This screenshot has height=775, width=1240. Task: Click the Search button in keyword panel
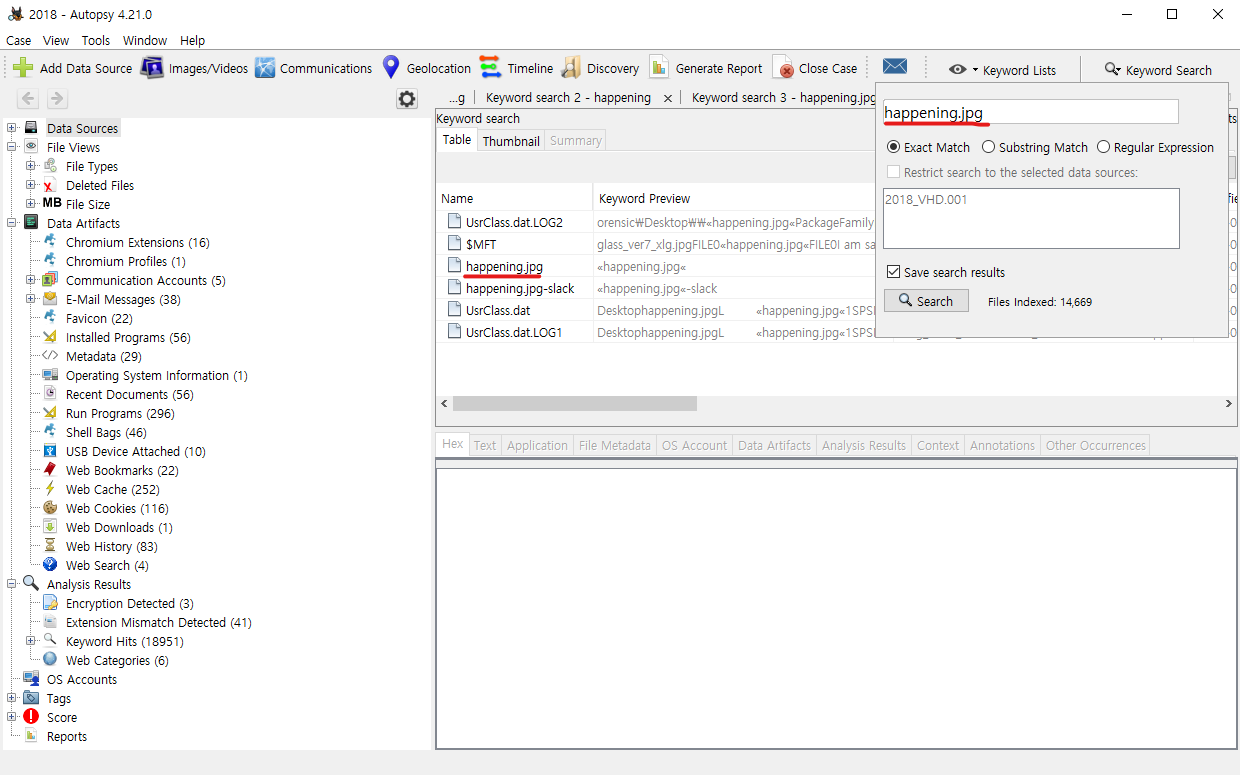click(x=926, y=301)
